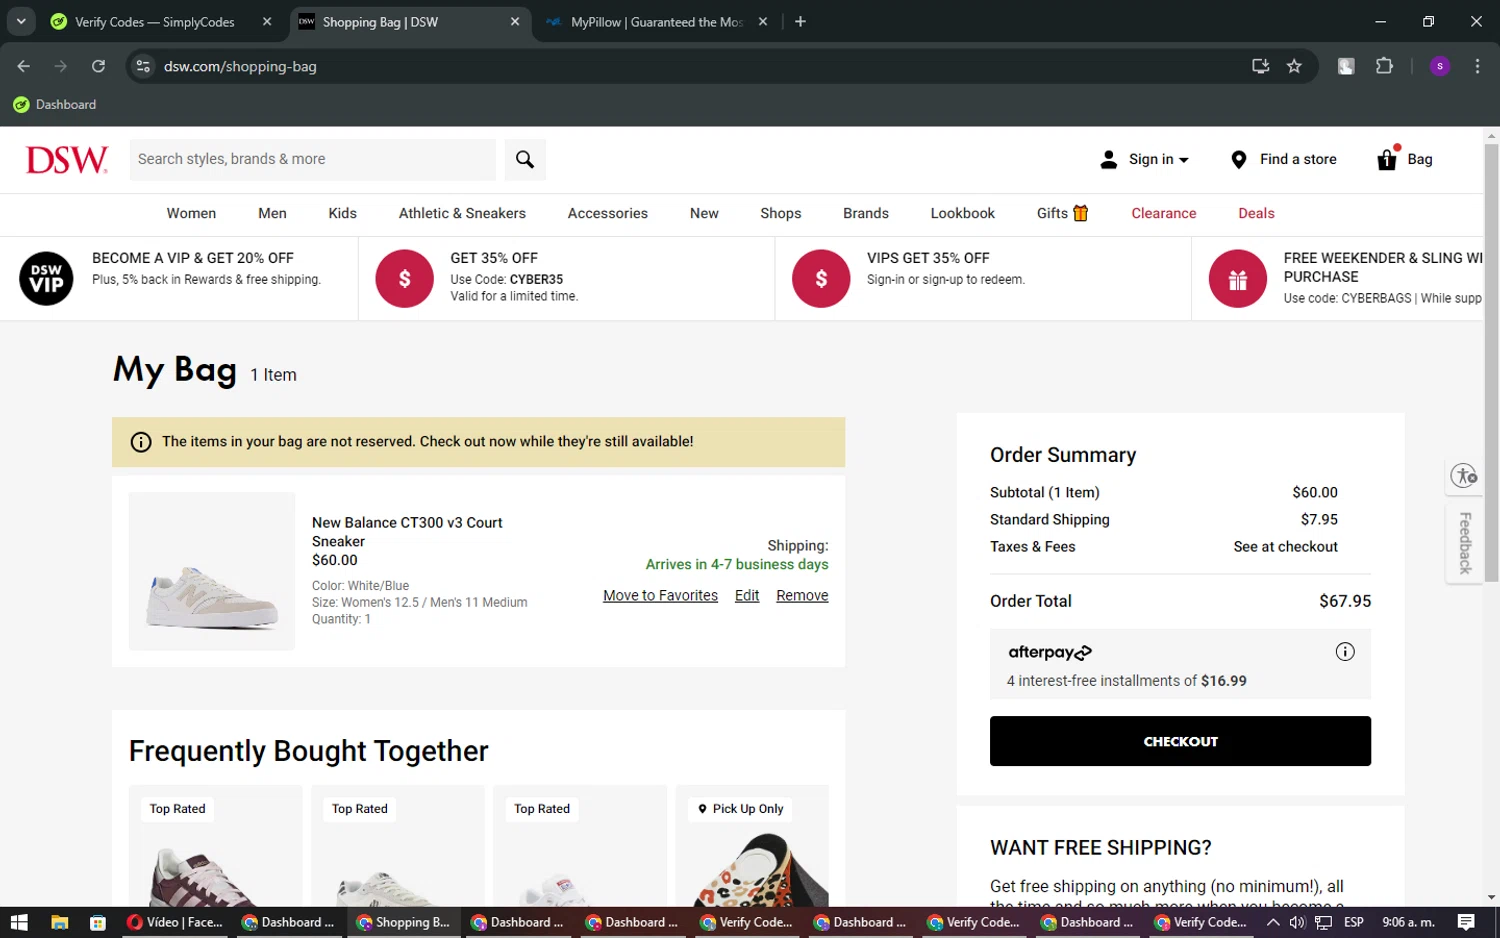The width and height of the screenshot is (1500, 938).
Task: Open File Explorer from taskbar
Action: point(59,922)
